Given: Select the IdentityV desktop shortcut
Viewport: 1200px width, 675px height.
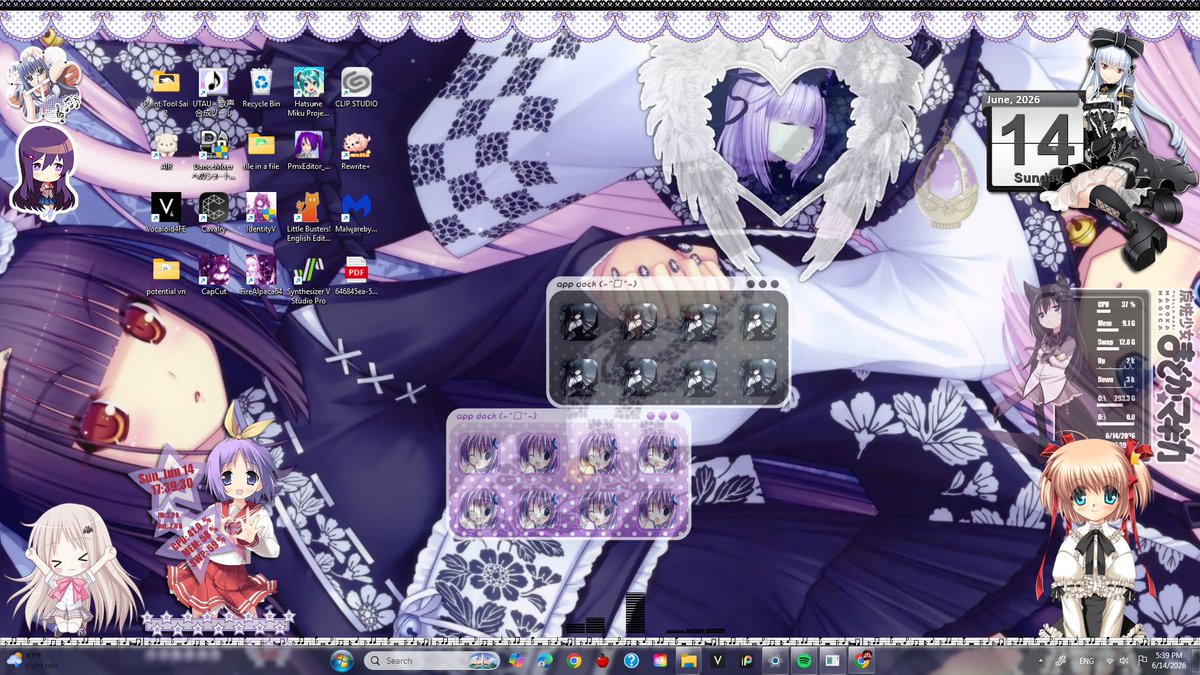Looking at the screenshot, I should click(x=261, y=213).
